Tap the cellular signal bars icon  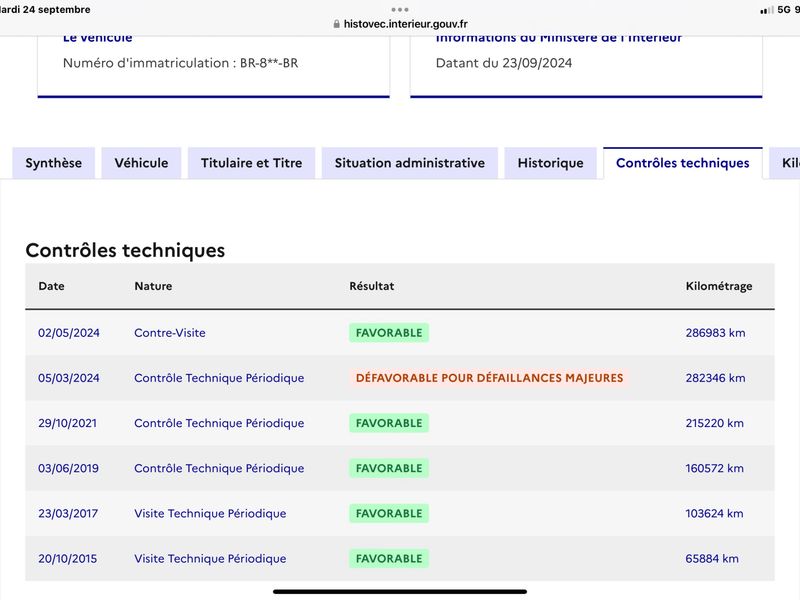767,10
